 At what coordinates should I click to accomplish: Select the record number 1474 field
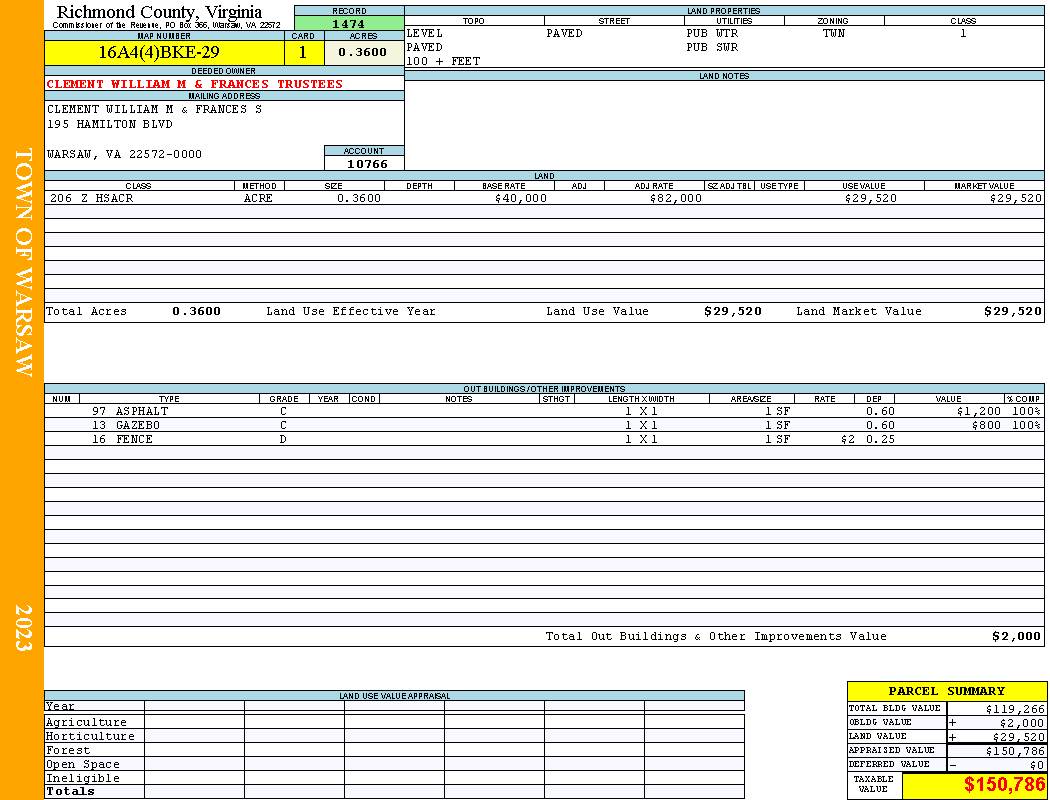(x=349, y=23)
